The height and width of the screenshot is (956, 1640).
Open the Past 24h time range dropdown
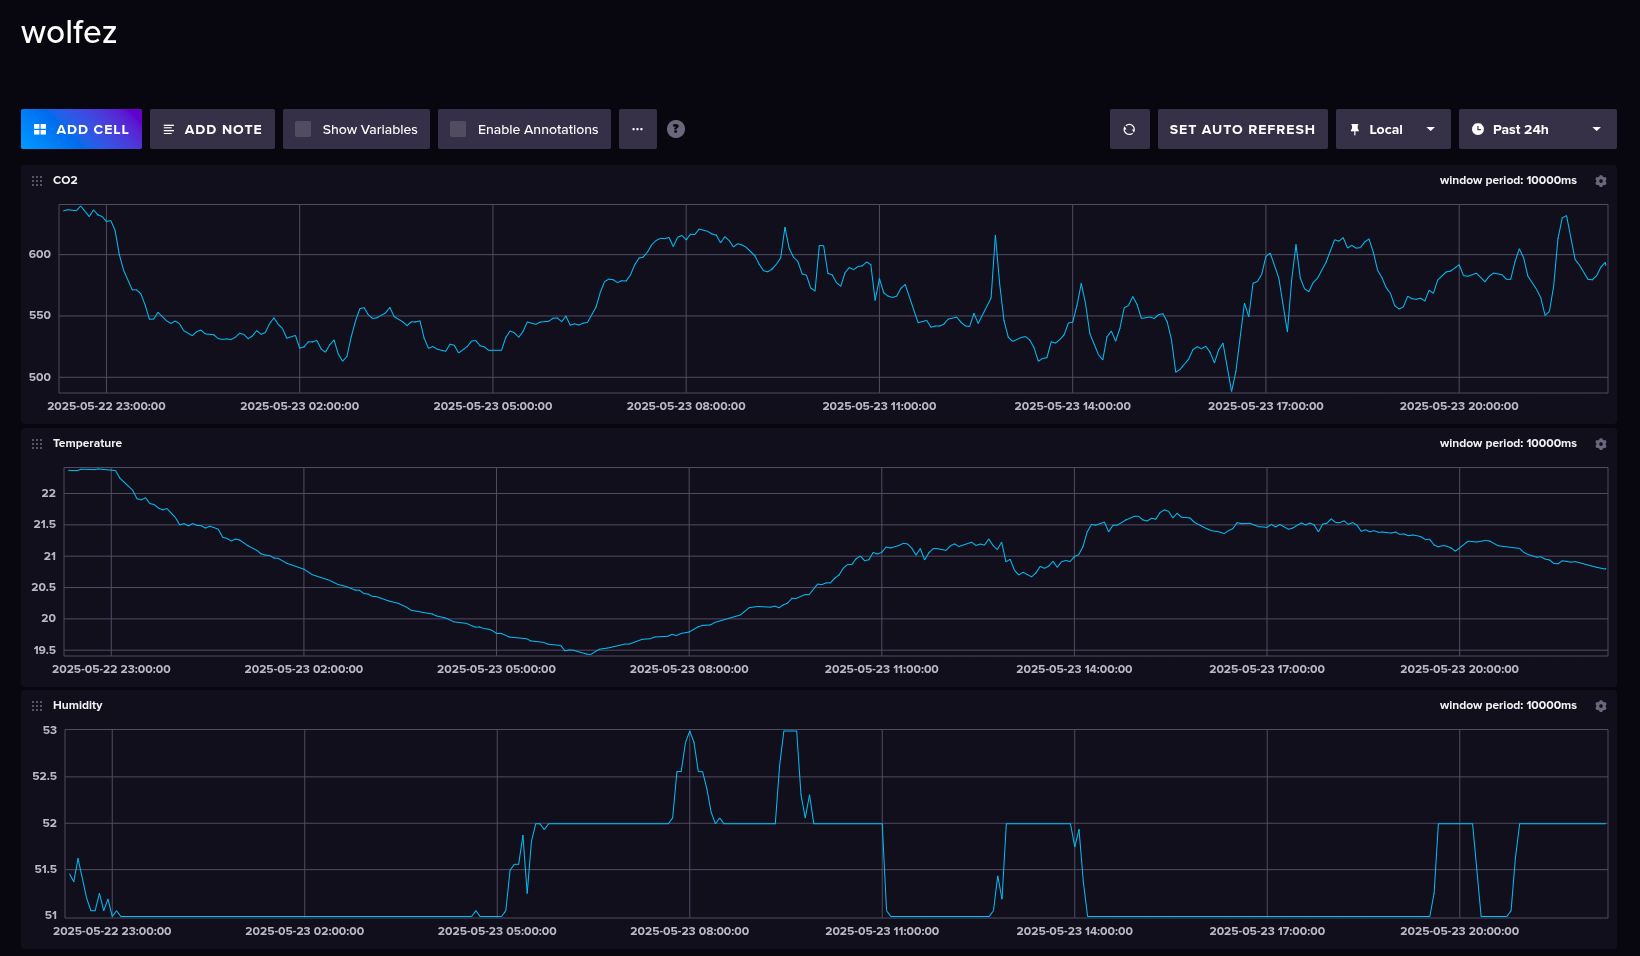coord(1596,128)
